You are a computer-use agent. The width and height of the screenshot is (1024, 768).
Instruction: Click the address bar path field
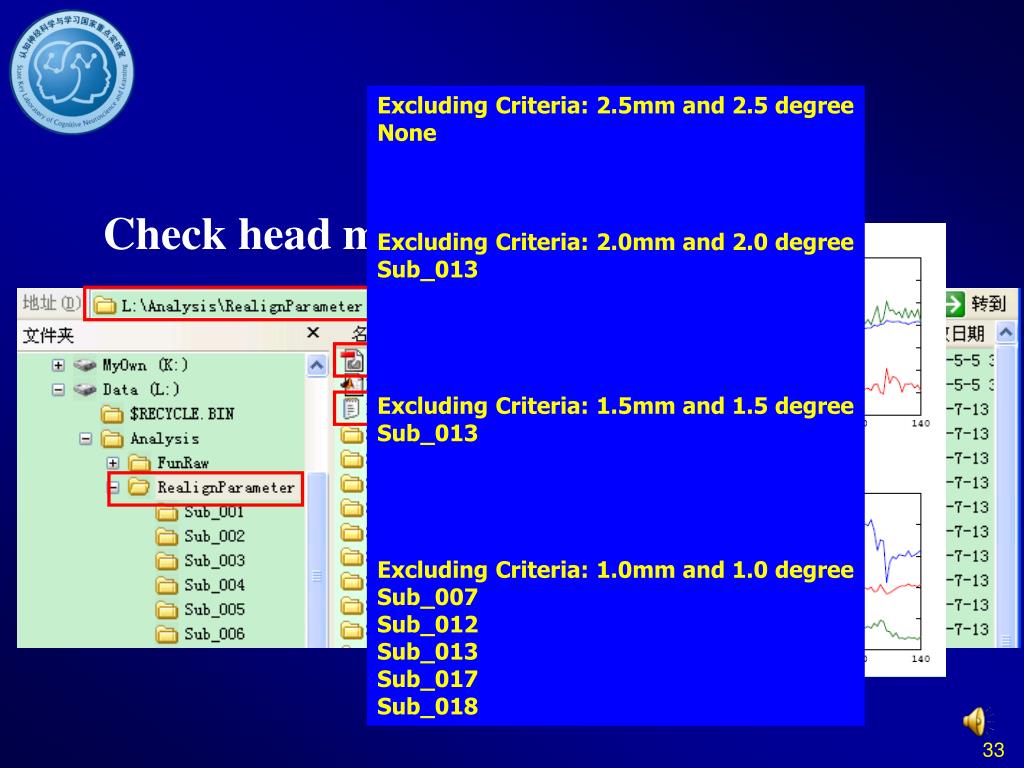coord(229,306)
